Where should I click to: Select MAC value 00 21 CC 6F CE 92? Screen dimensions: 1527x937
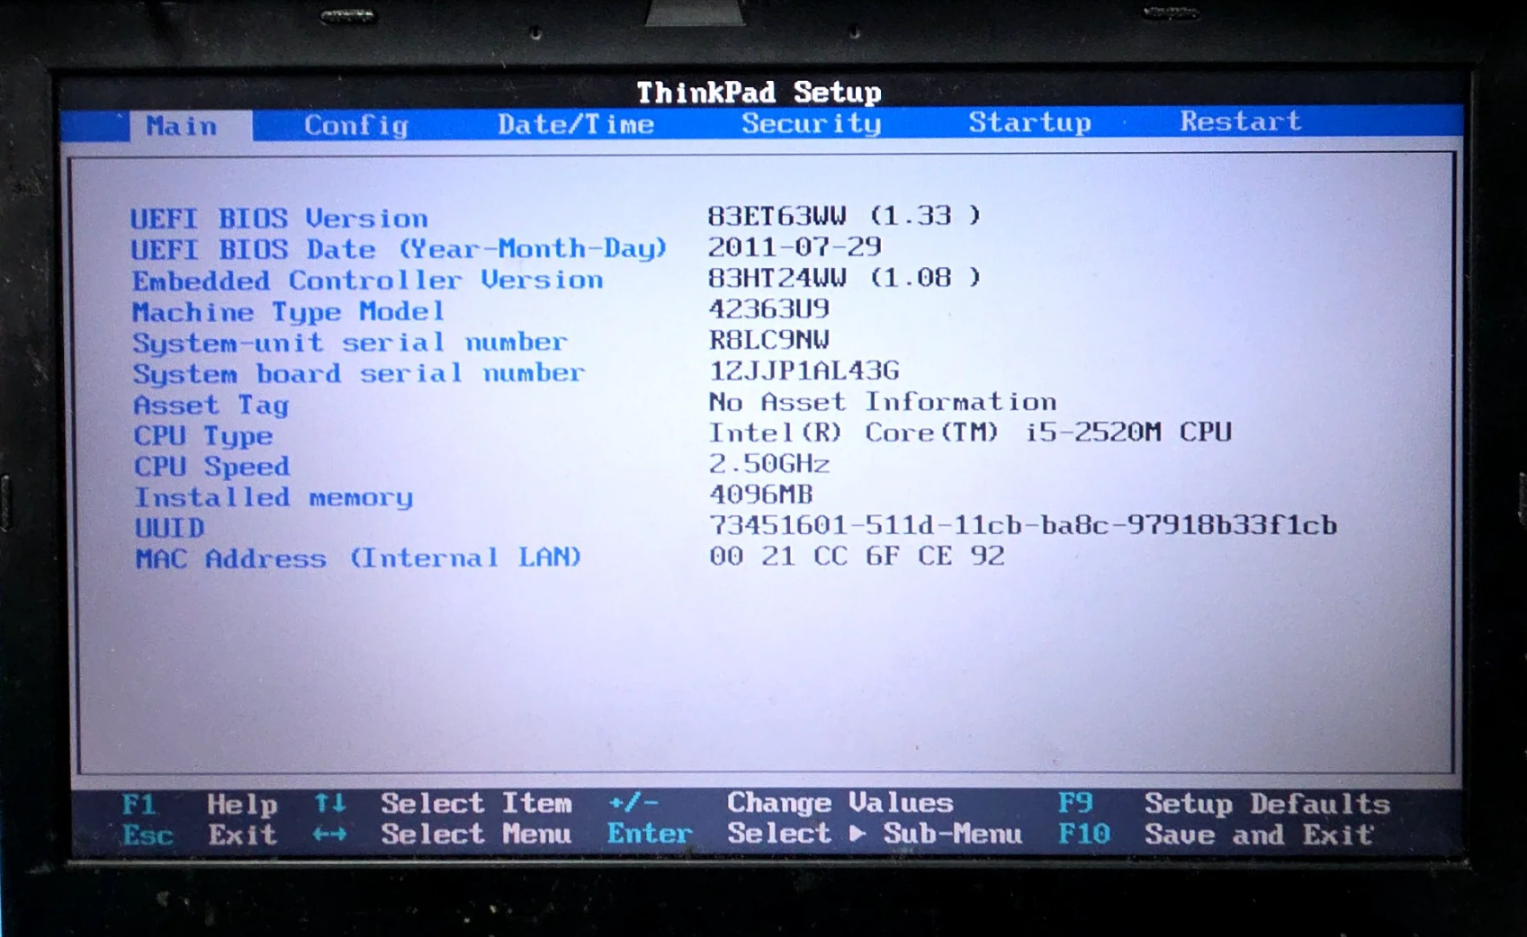[857, 556]
